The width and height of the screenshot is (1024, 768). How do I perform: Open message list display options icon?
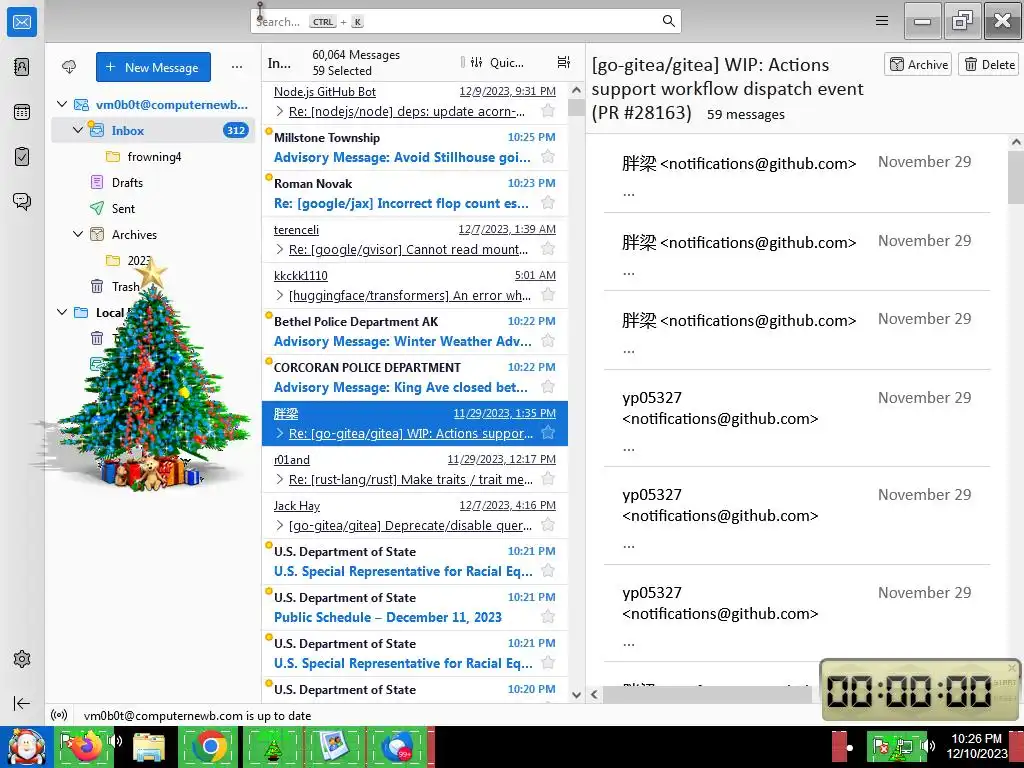coord(564,62)
